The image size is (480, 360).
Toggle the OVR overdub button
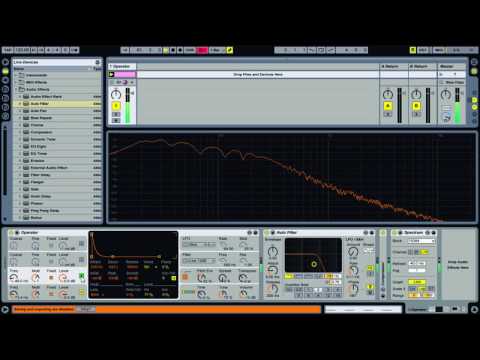tap(189, 50)
